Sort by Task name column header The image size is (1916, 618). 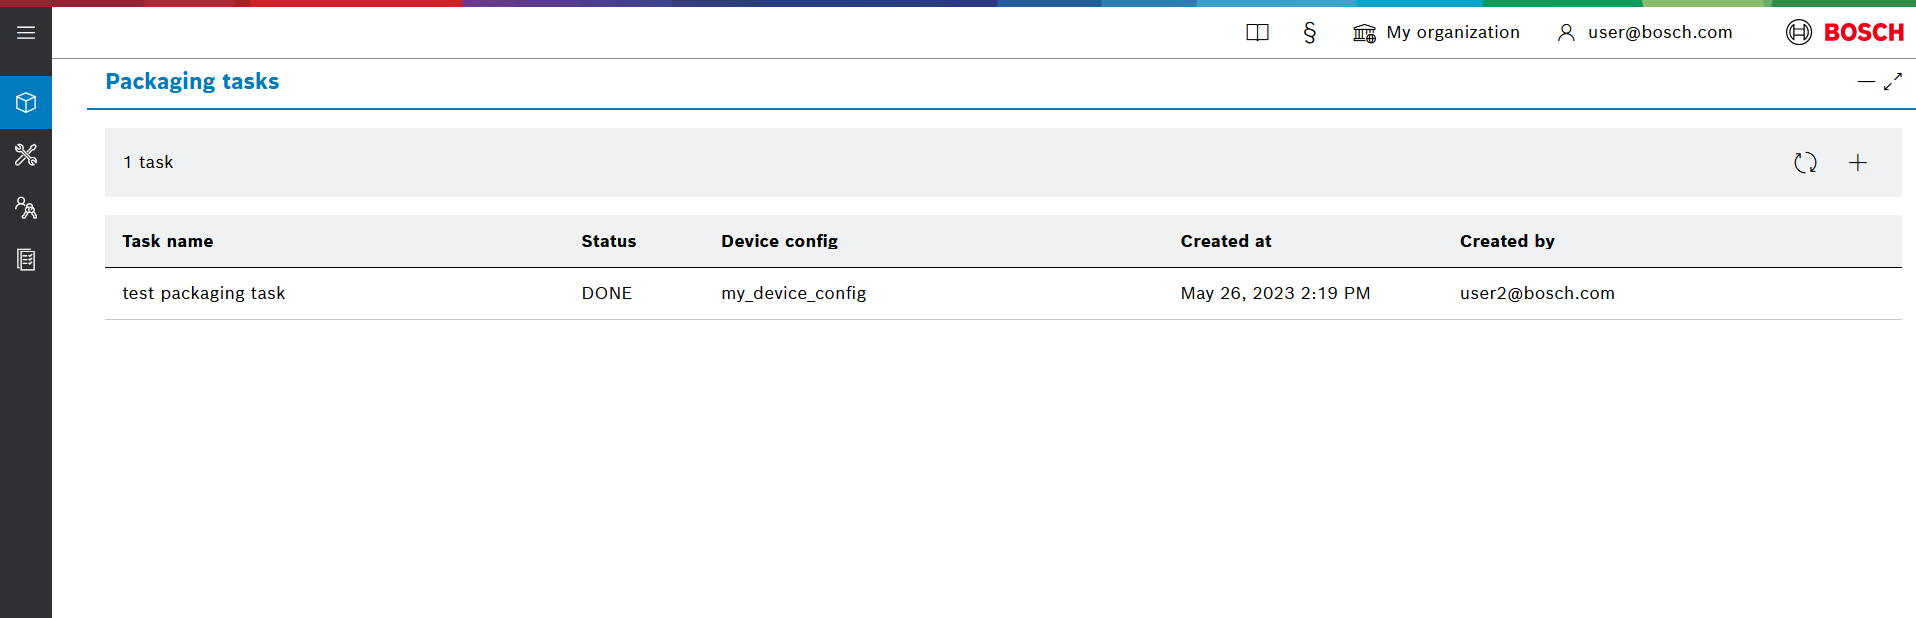[x=168, y=241]
